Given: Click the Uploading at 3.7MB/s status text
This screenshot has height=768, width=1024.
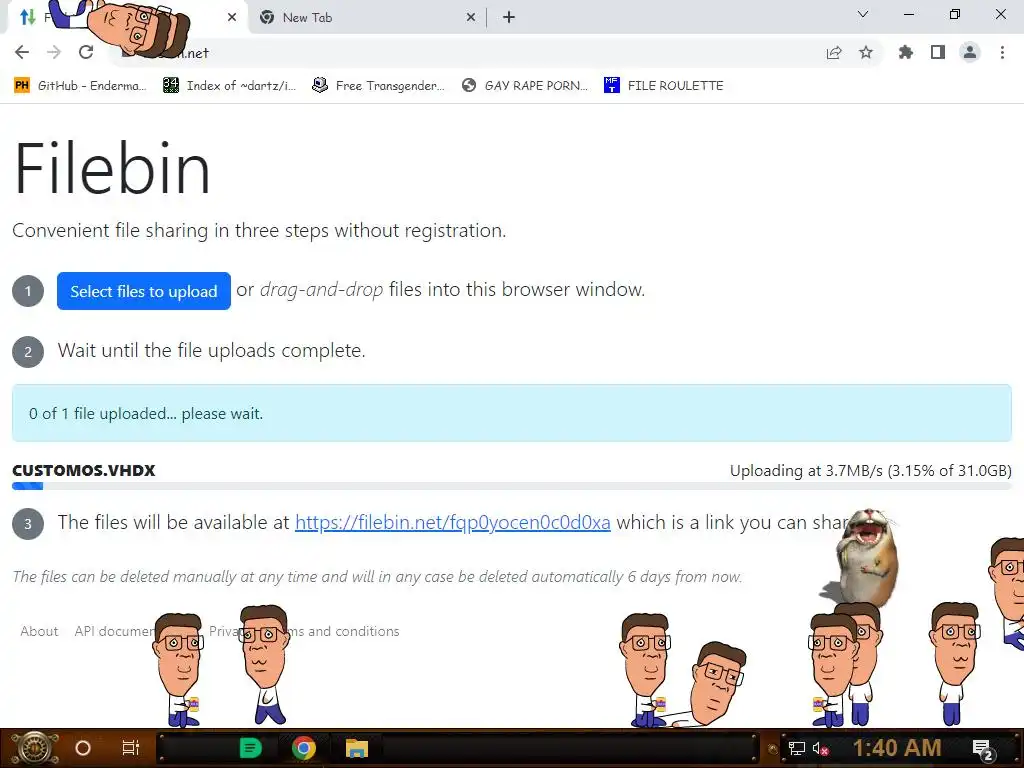Looking at the screenshot, I should tap(871, 471).
